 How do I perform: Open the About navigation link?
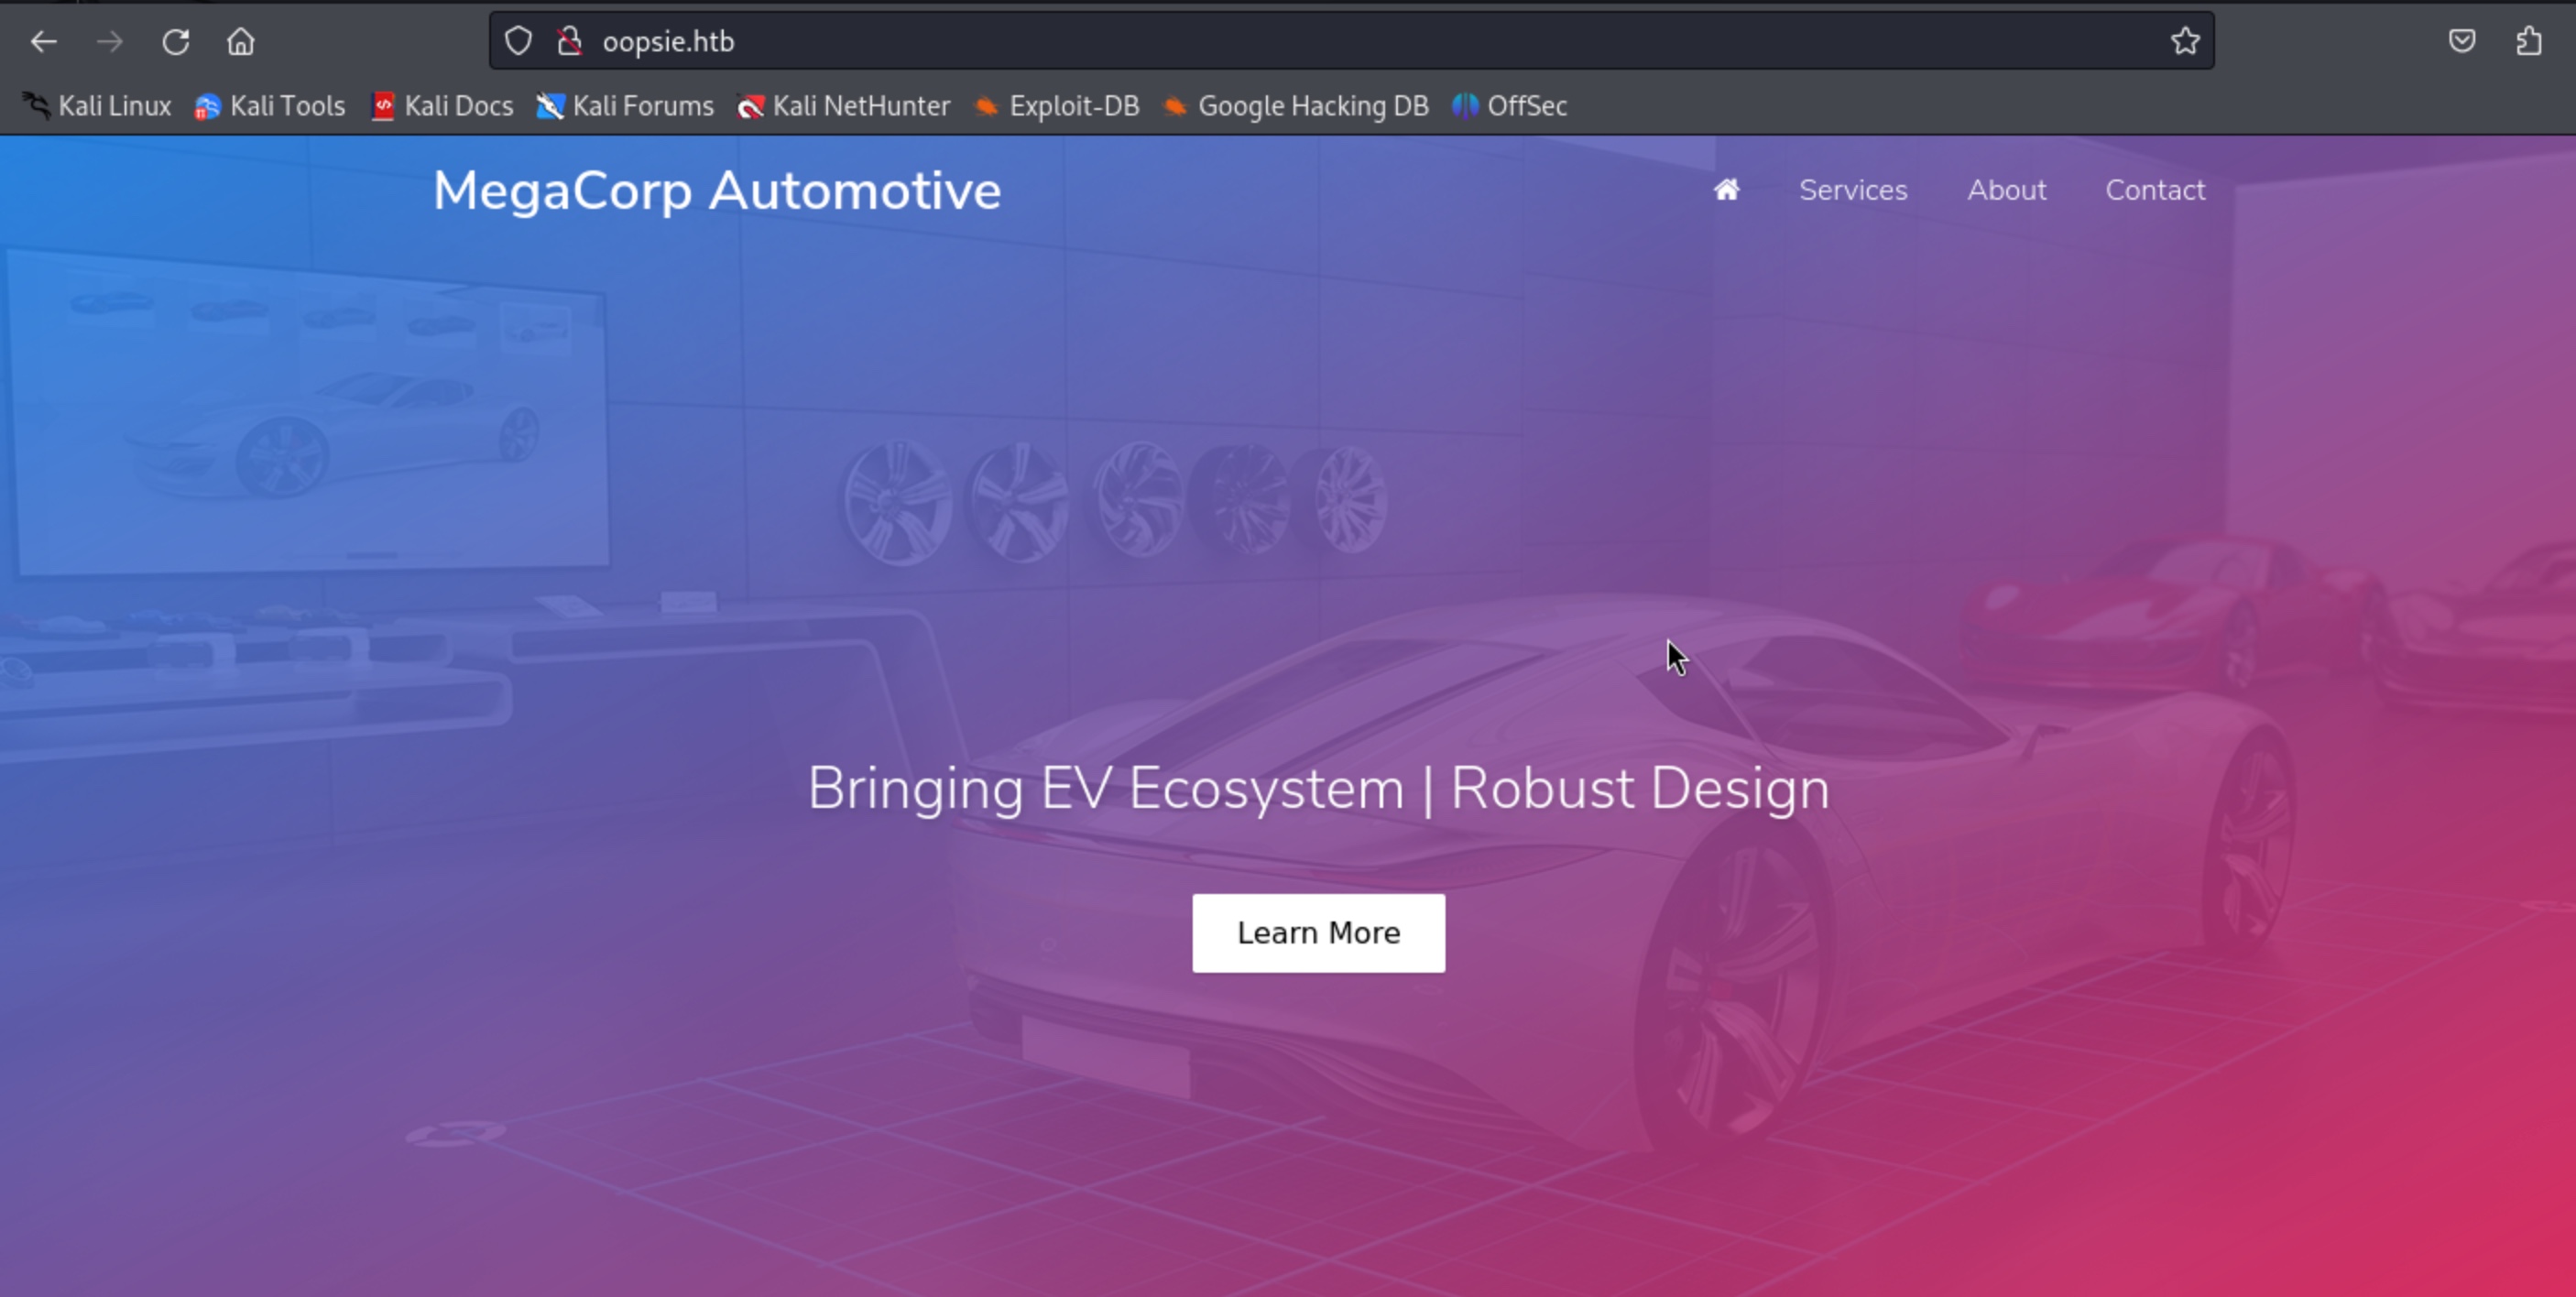[2006, 190]
